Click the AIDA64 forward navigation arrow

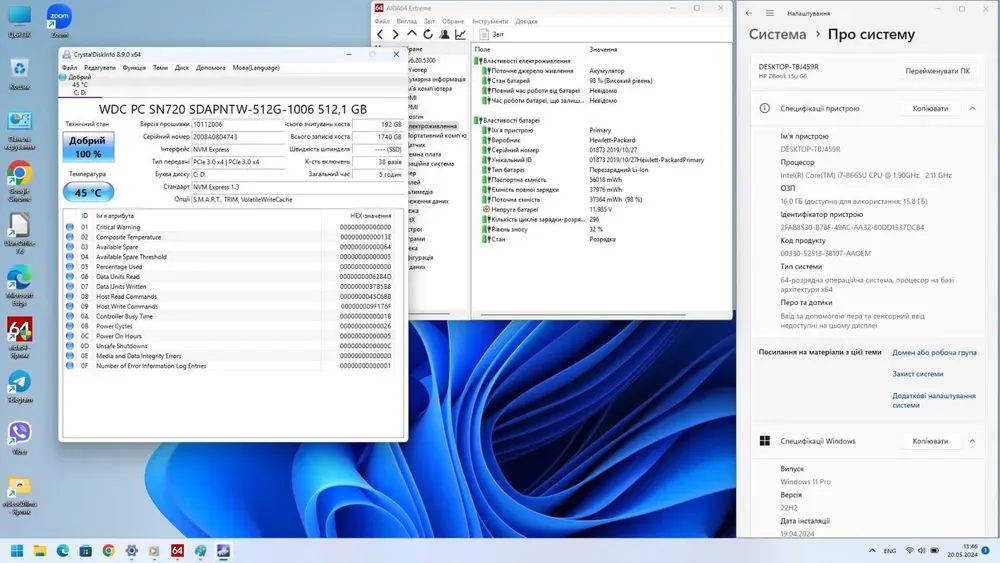395,34
